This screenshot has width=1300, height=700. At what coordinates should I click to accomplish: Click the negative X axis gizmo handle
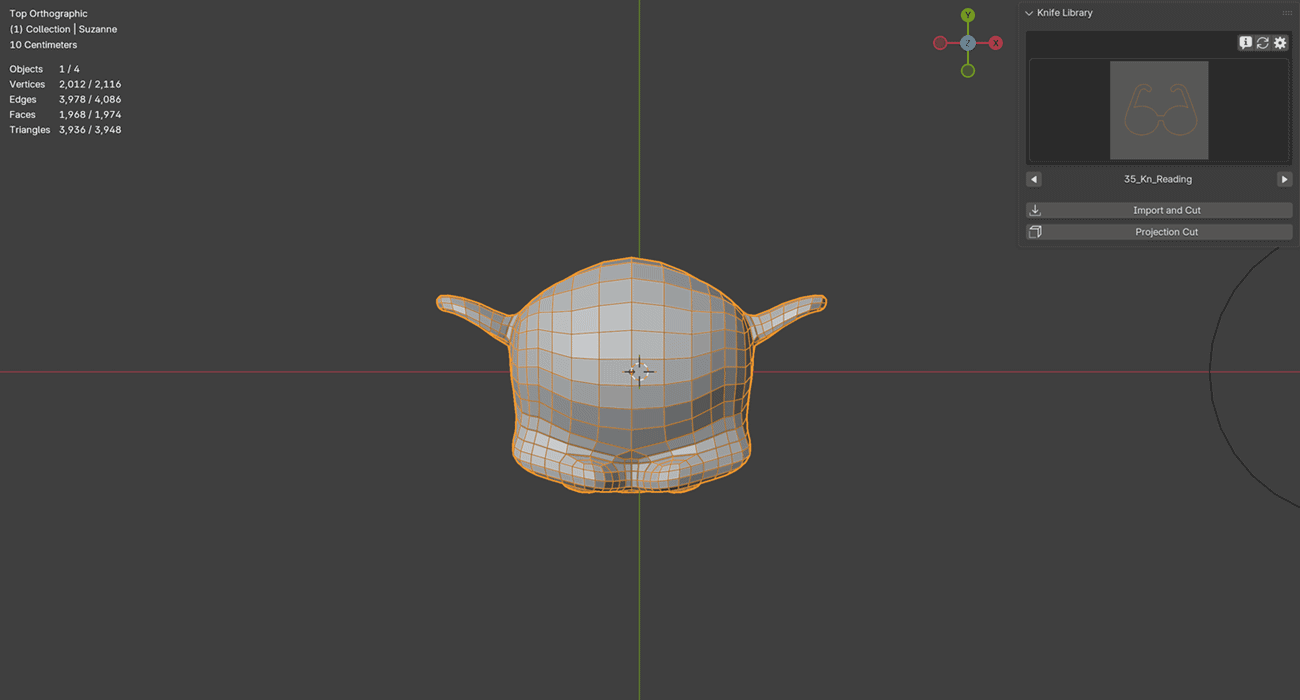point(940,43)
